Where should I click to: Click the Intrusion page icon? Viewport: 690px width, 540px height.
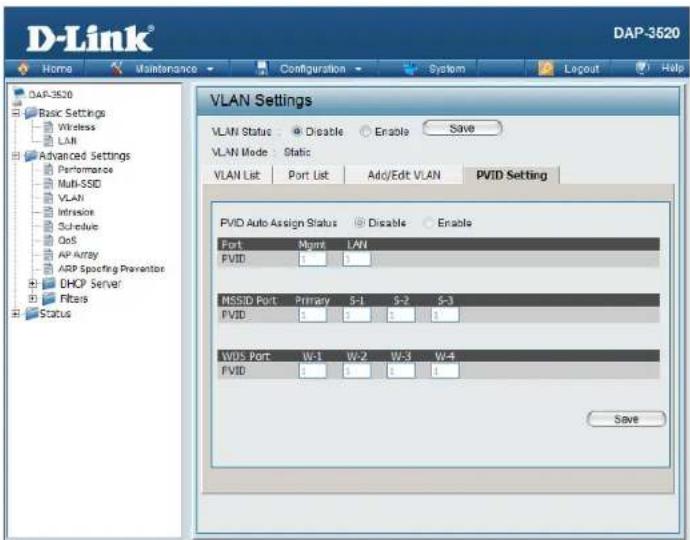48,212
